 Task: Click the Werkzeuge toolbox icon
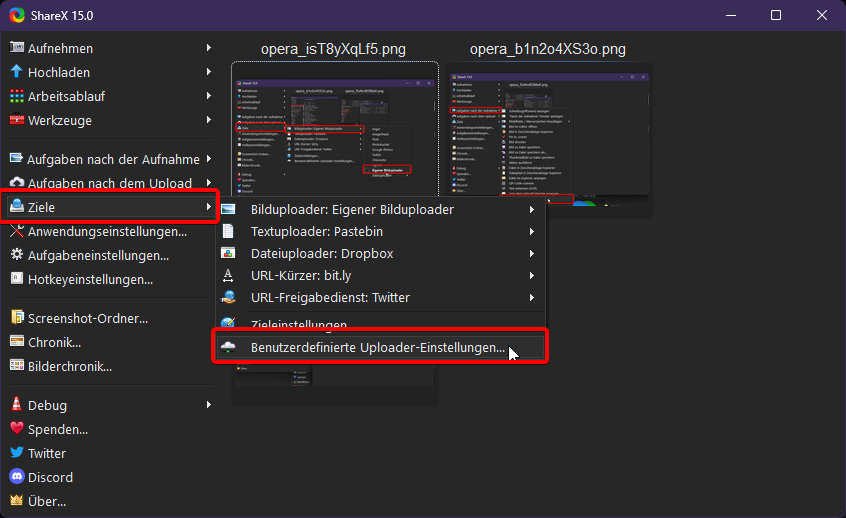[x=16, y=120]
